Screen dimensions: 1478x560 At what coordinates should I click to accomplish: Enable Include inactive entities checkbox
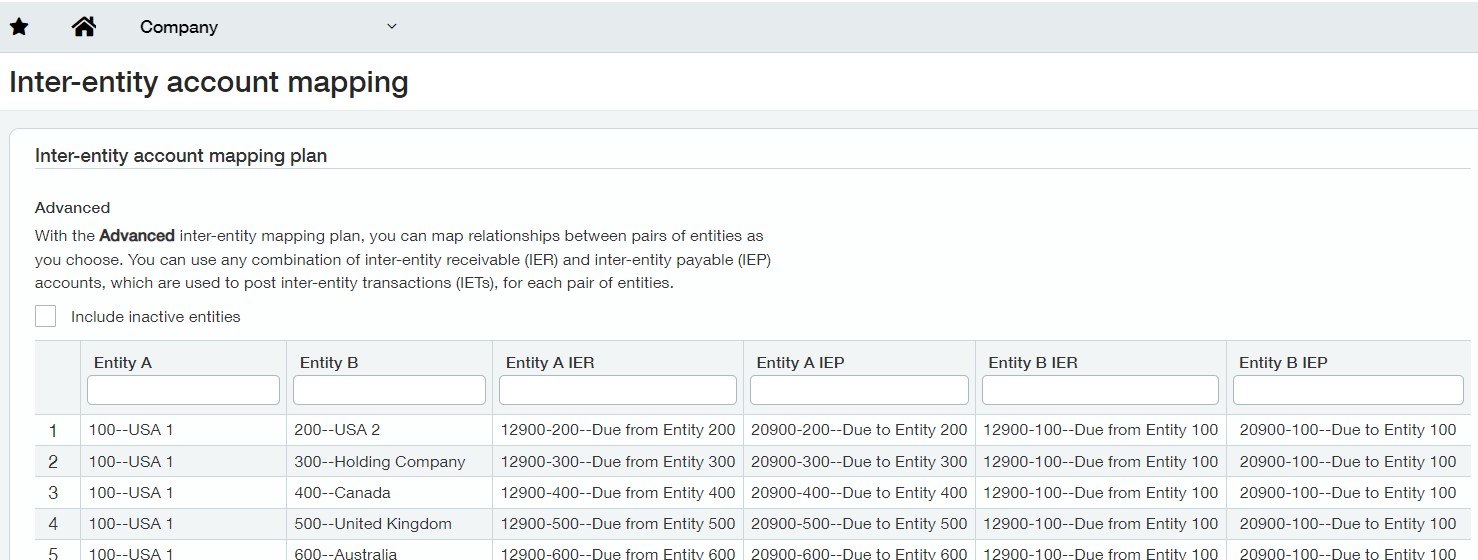(46, 316)
